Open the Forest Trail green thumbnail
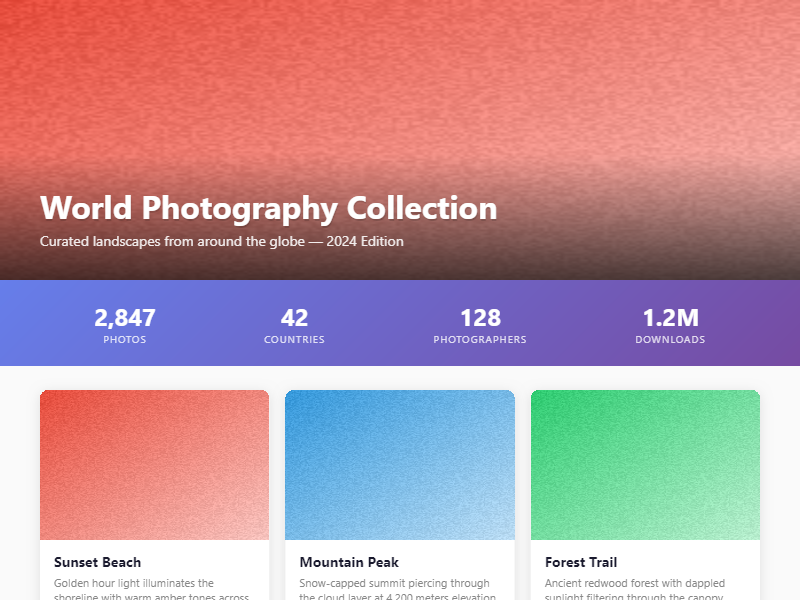800x600 pixels. (x=645, y=465)
